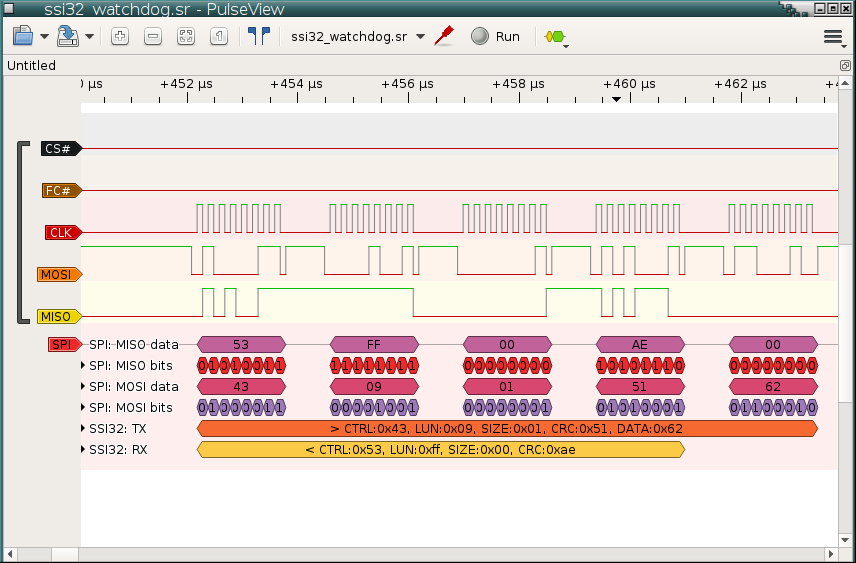Click the red probe channel configuration icon
The image size is (856, 563).
[x=444, y=36]
